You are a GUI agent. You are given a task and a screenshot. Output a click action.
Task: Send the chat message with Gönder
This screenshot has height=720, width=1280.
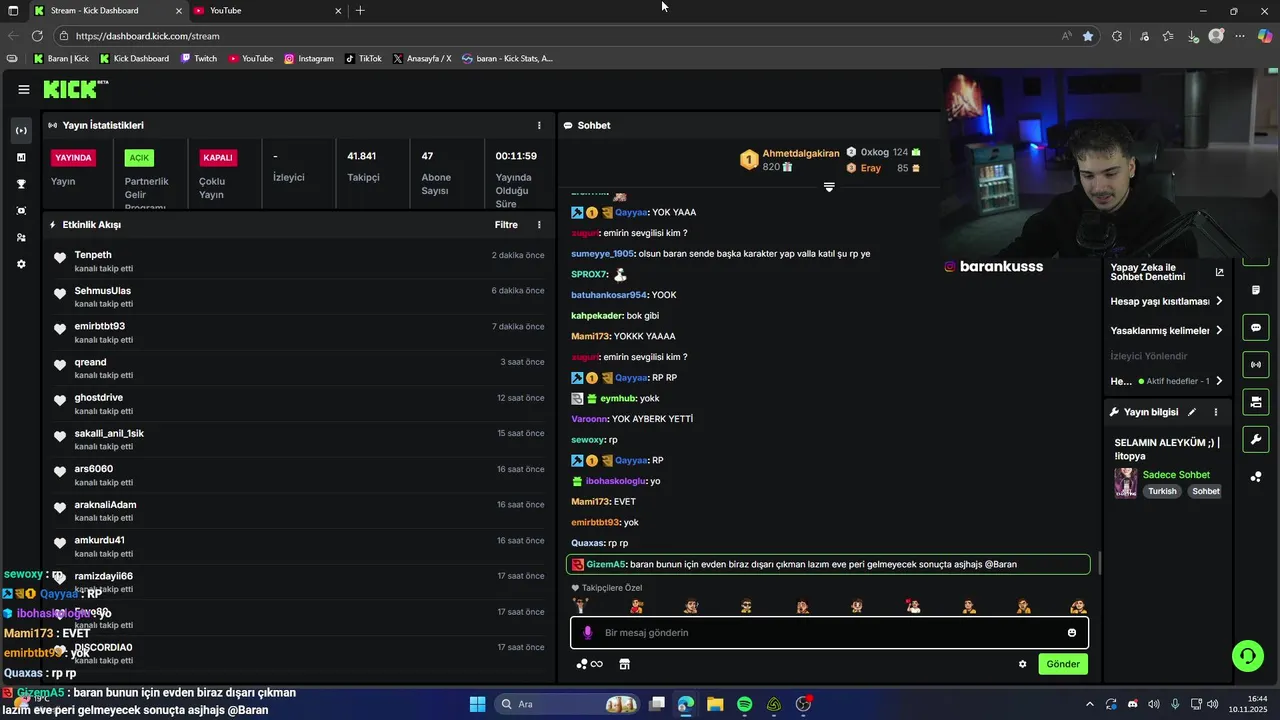click(1063, 664)
